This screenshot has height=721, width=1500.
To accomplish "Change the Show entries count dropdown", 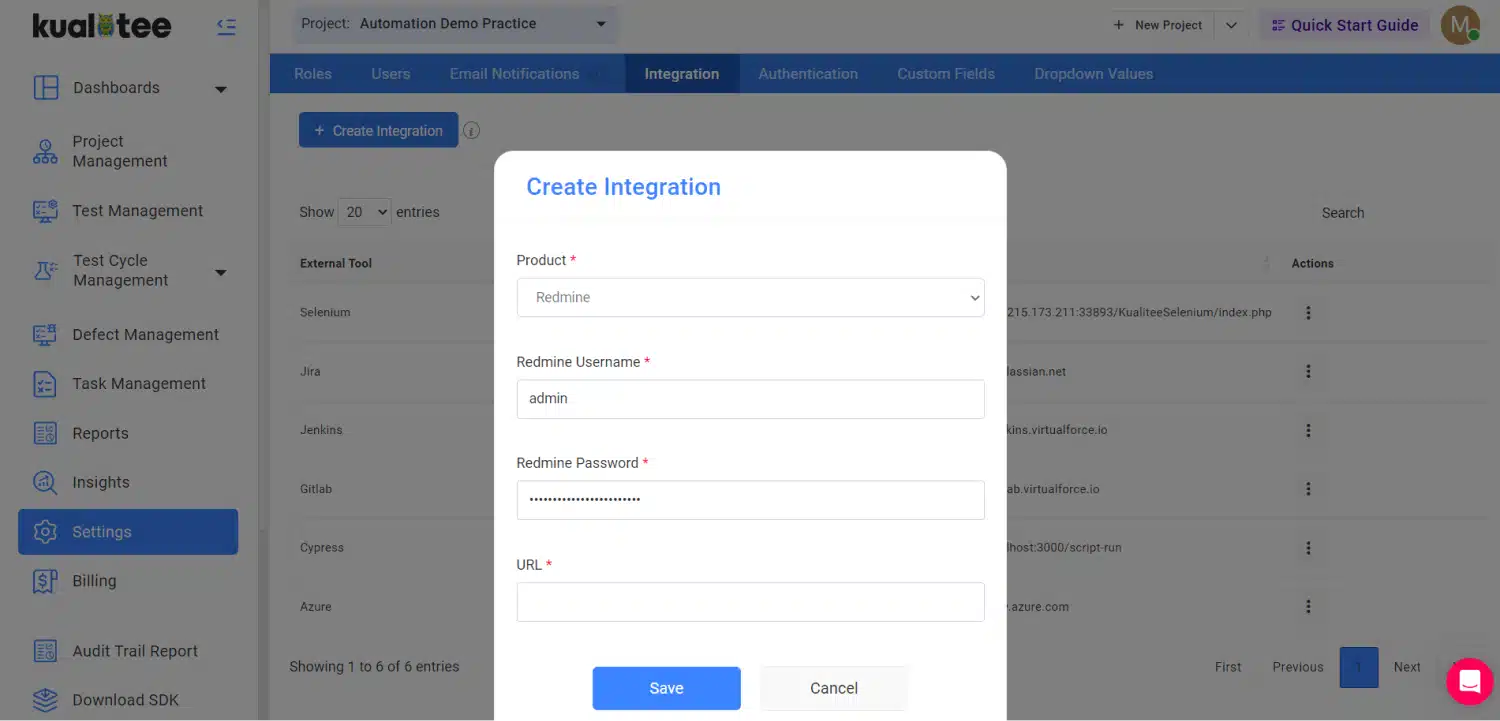I will pos(365,212).
